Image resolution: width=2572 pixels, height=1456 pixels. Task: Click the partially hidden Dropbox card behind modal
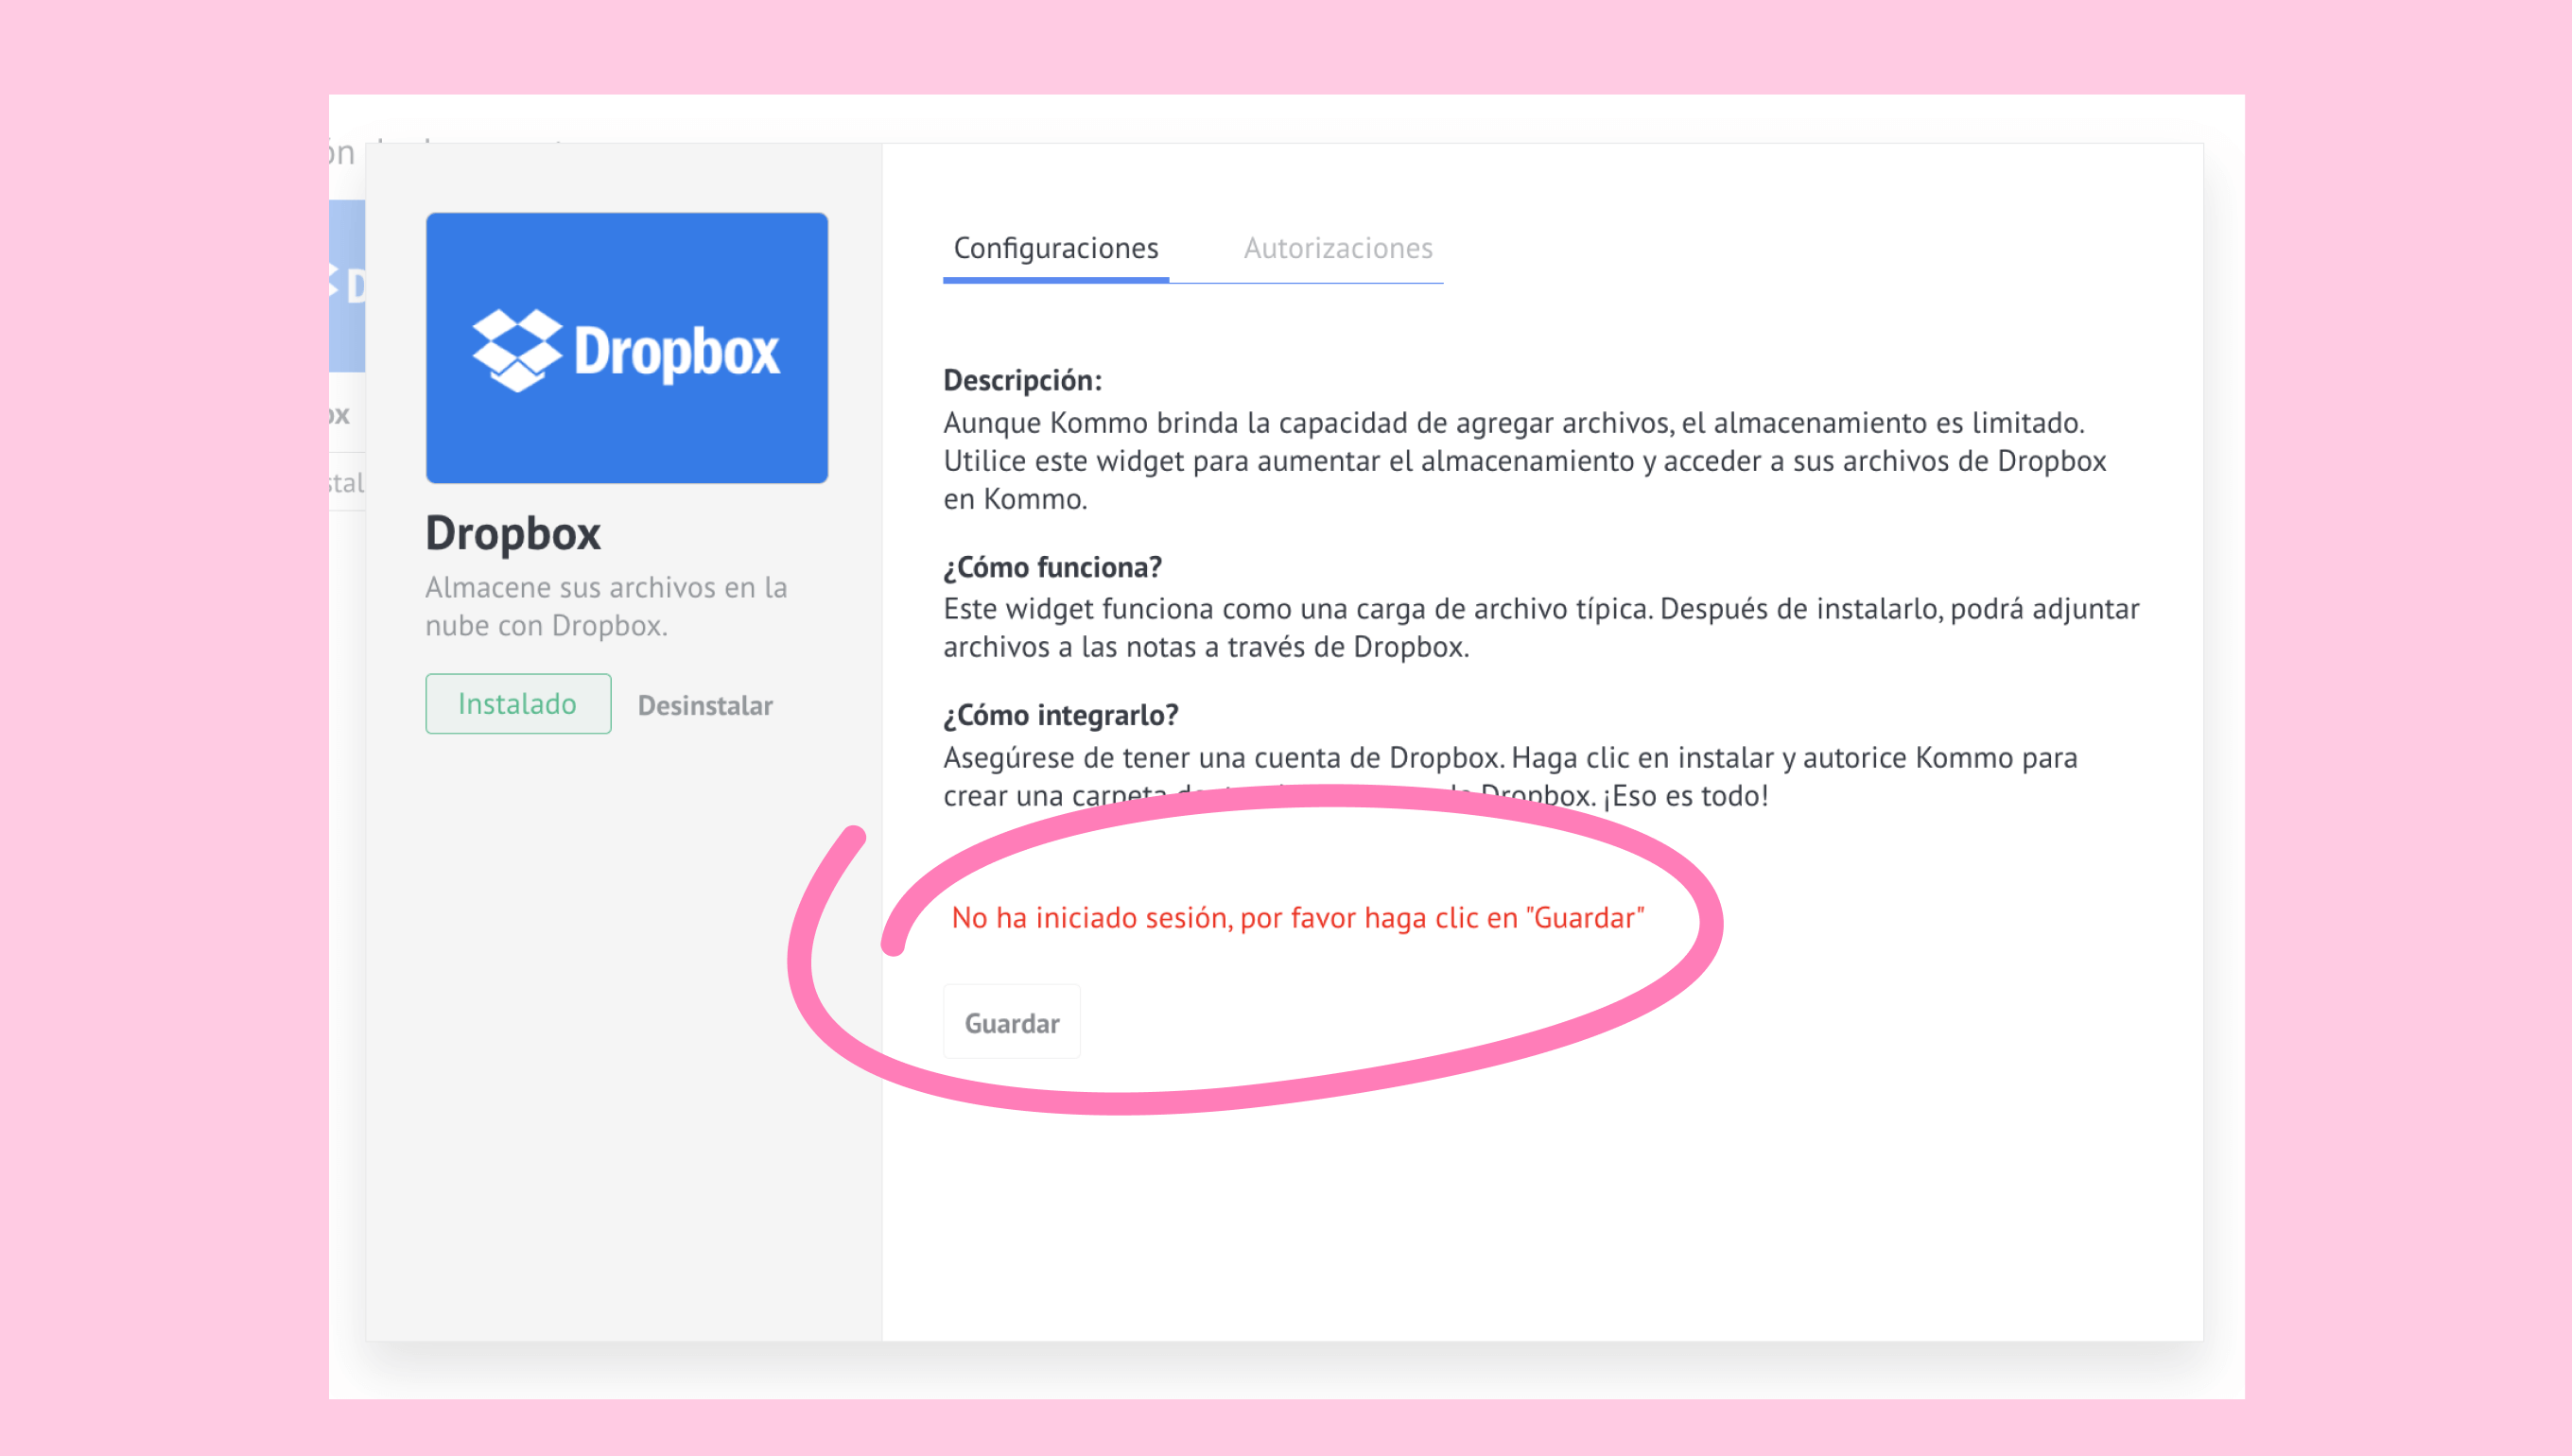[347, 287]
